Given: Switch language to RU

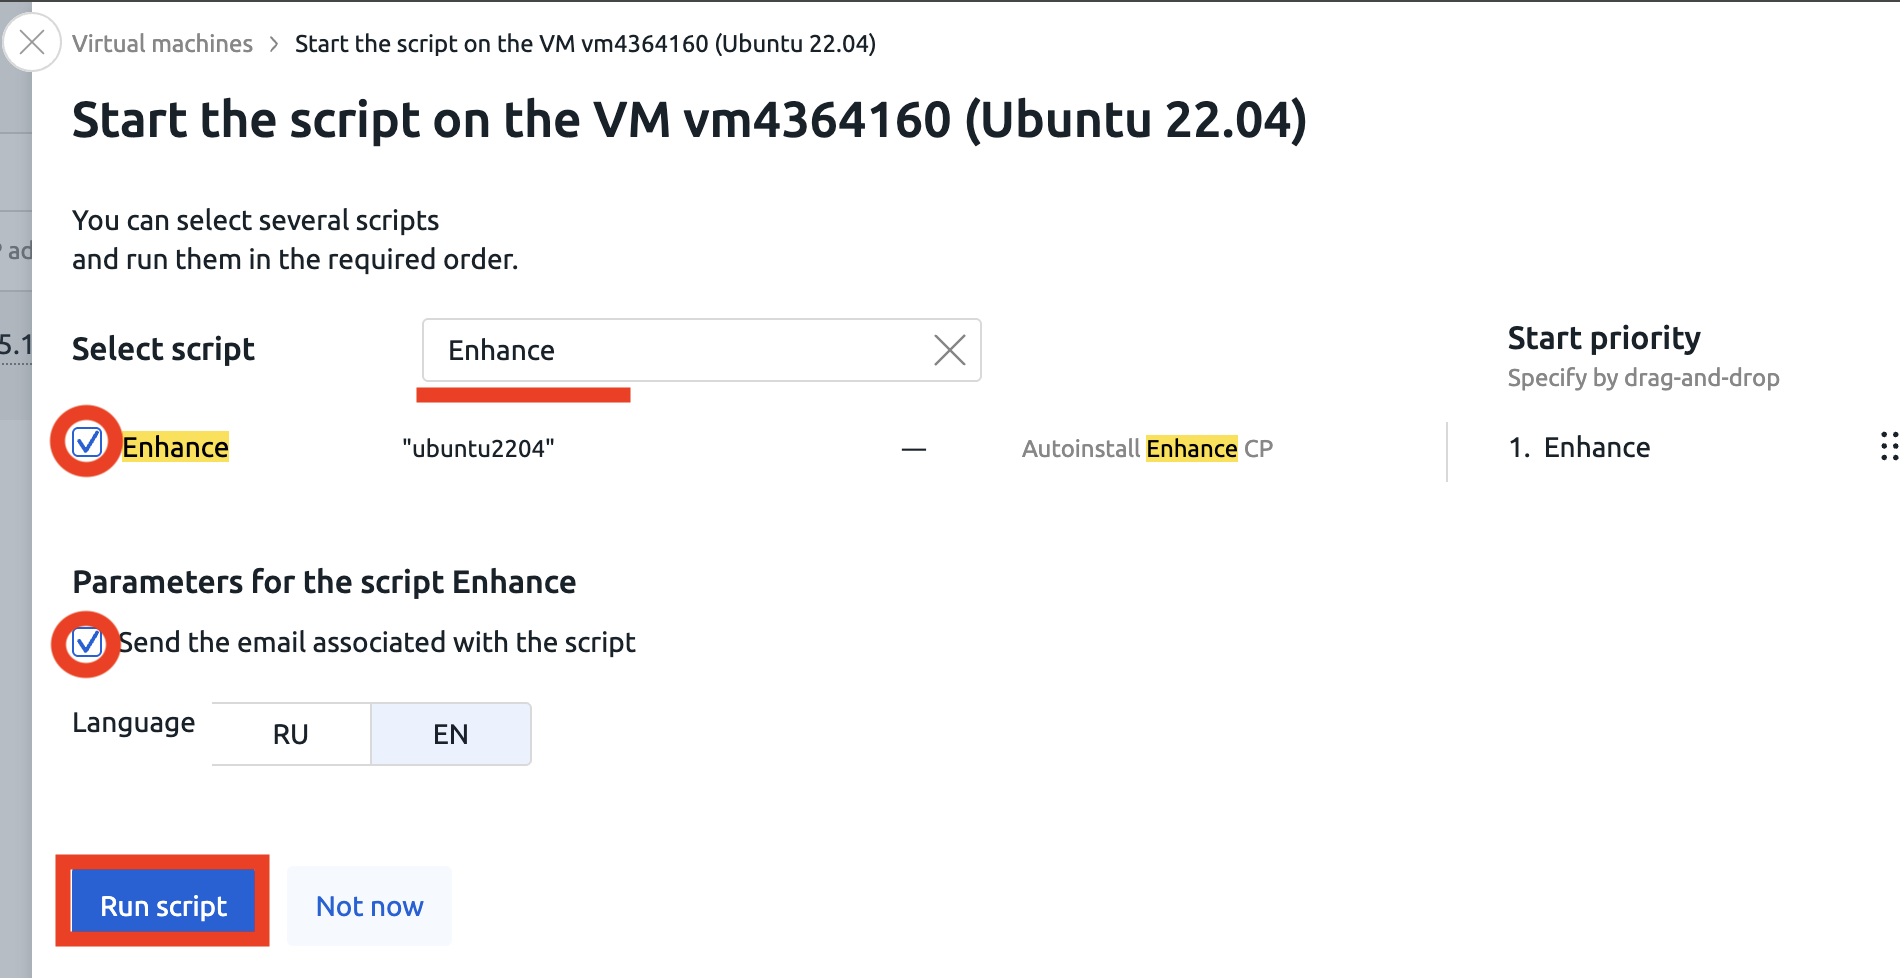Looking at the screenshot, I should coord(291,734).
